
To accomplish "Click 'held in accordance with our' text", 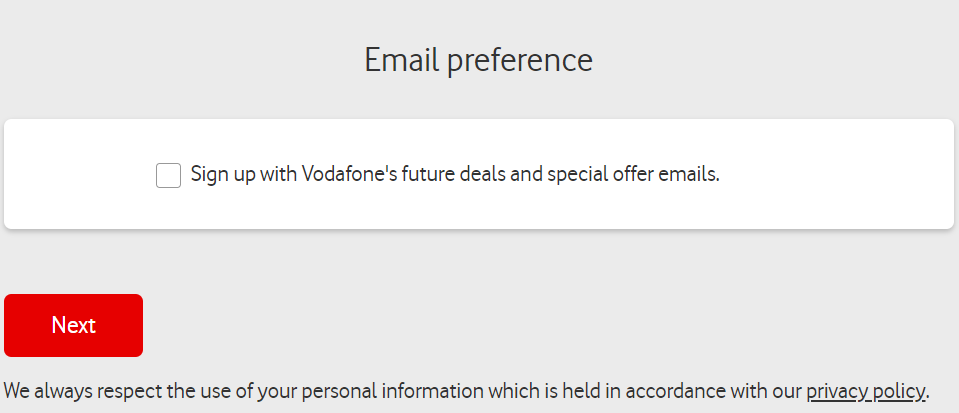I will pos(682,391).
